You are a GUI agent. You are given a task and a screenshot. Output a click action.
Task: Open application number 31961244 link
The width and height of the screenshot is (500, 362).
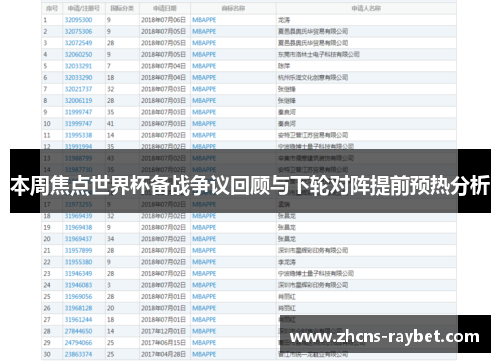pyautogui.click(x=78, y=320)
